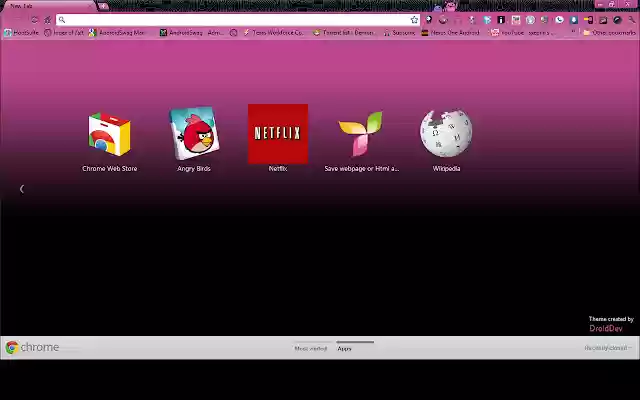The width and height of the screenshot is (640, 400).
Task: Click in the address bar field
Action: (238, 20)
